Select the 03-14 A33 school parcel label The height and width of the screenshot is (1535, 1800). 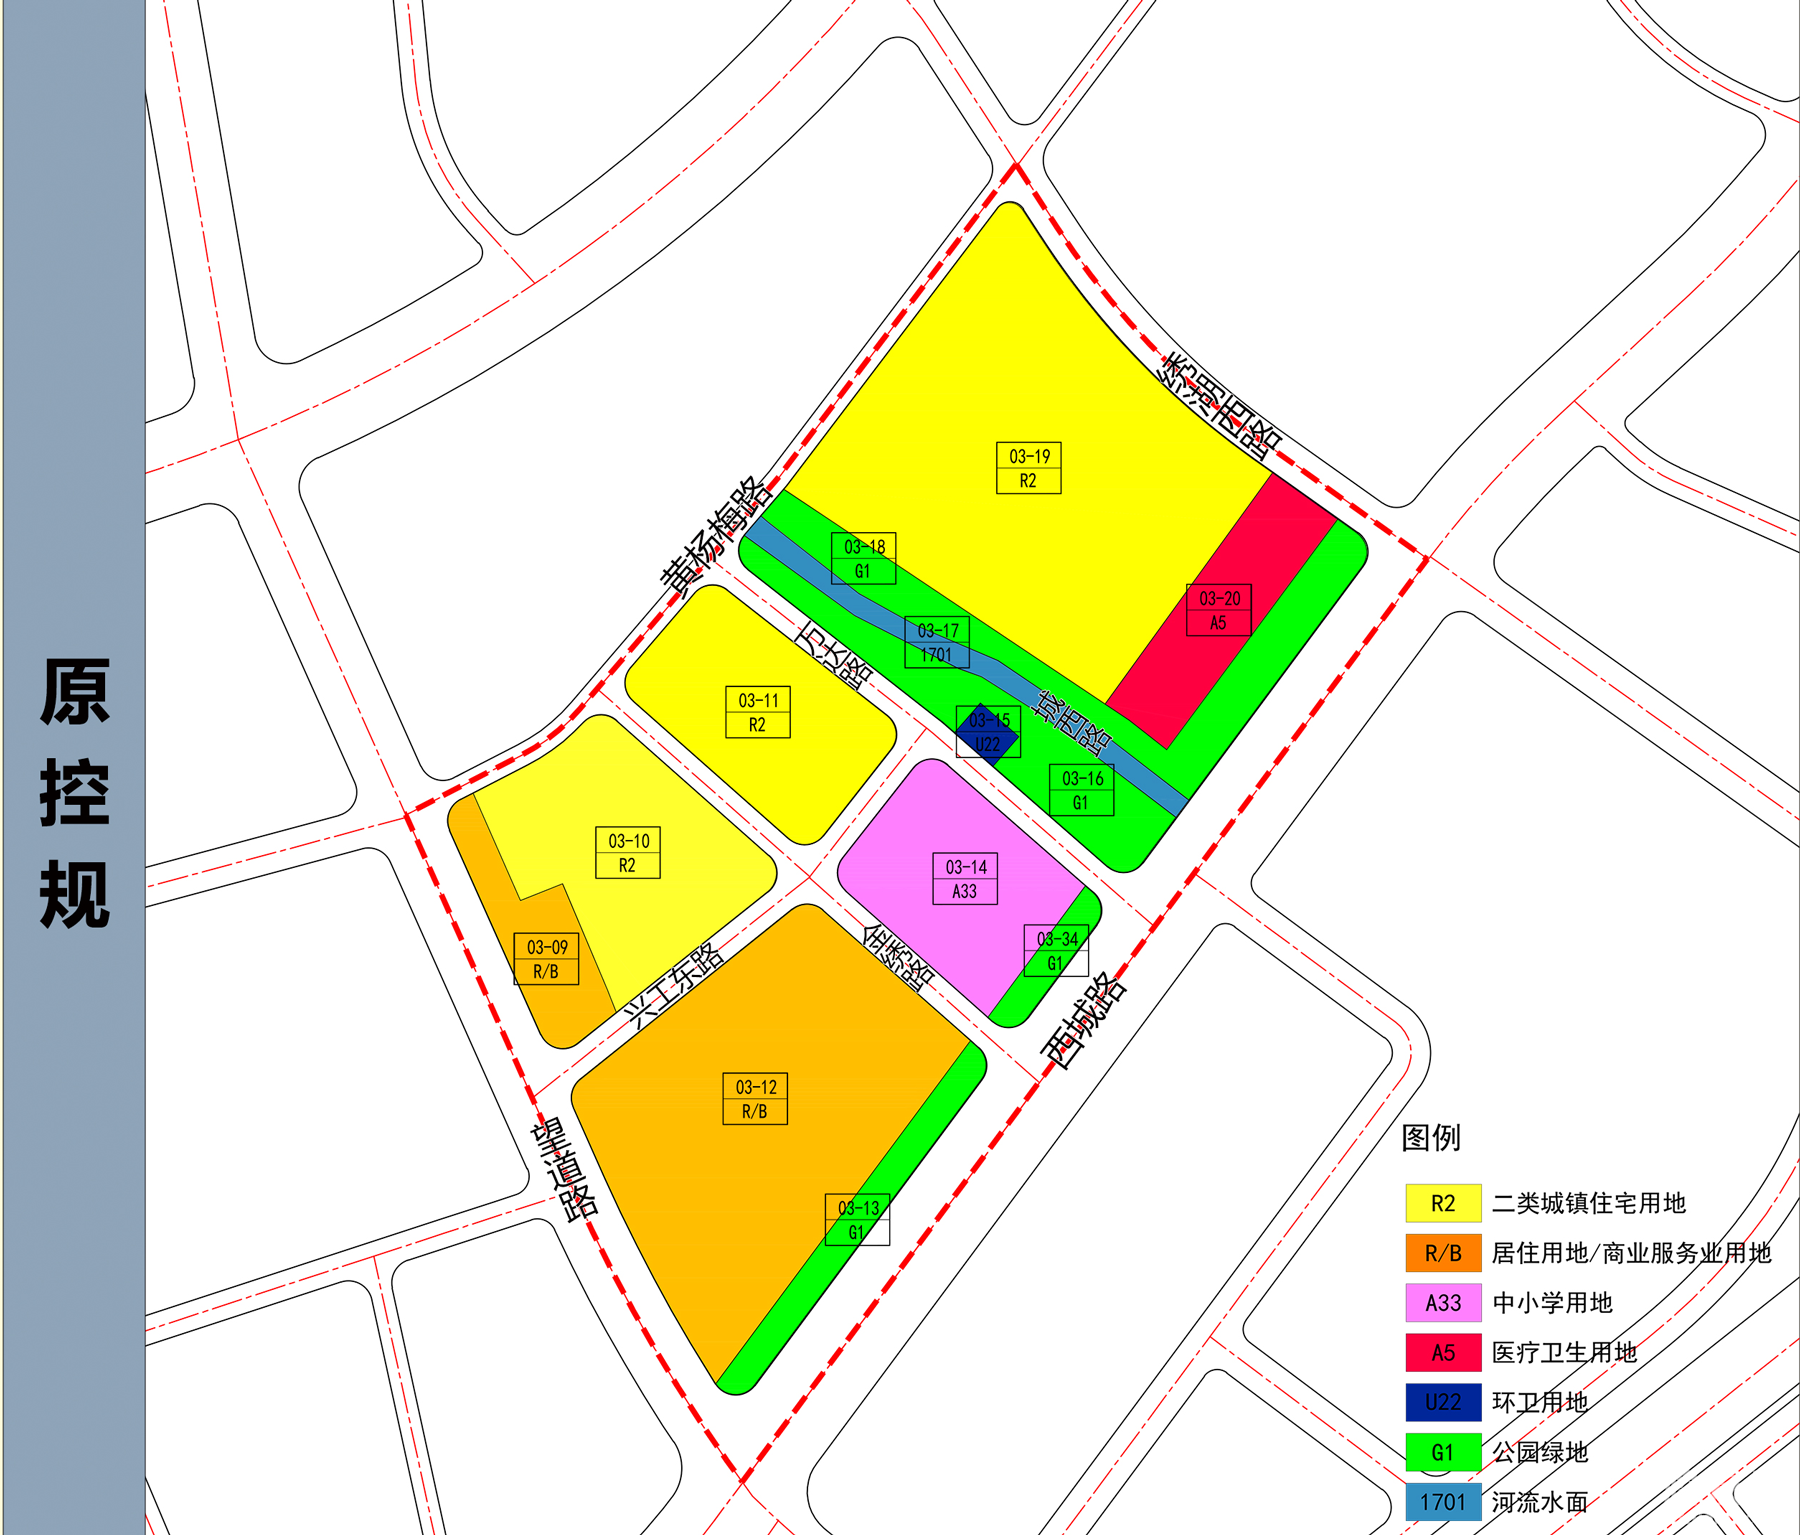point(964,879)
